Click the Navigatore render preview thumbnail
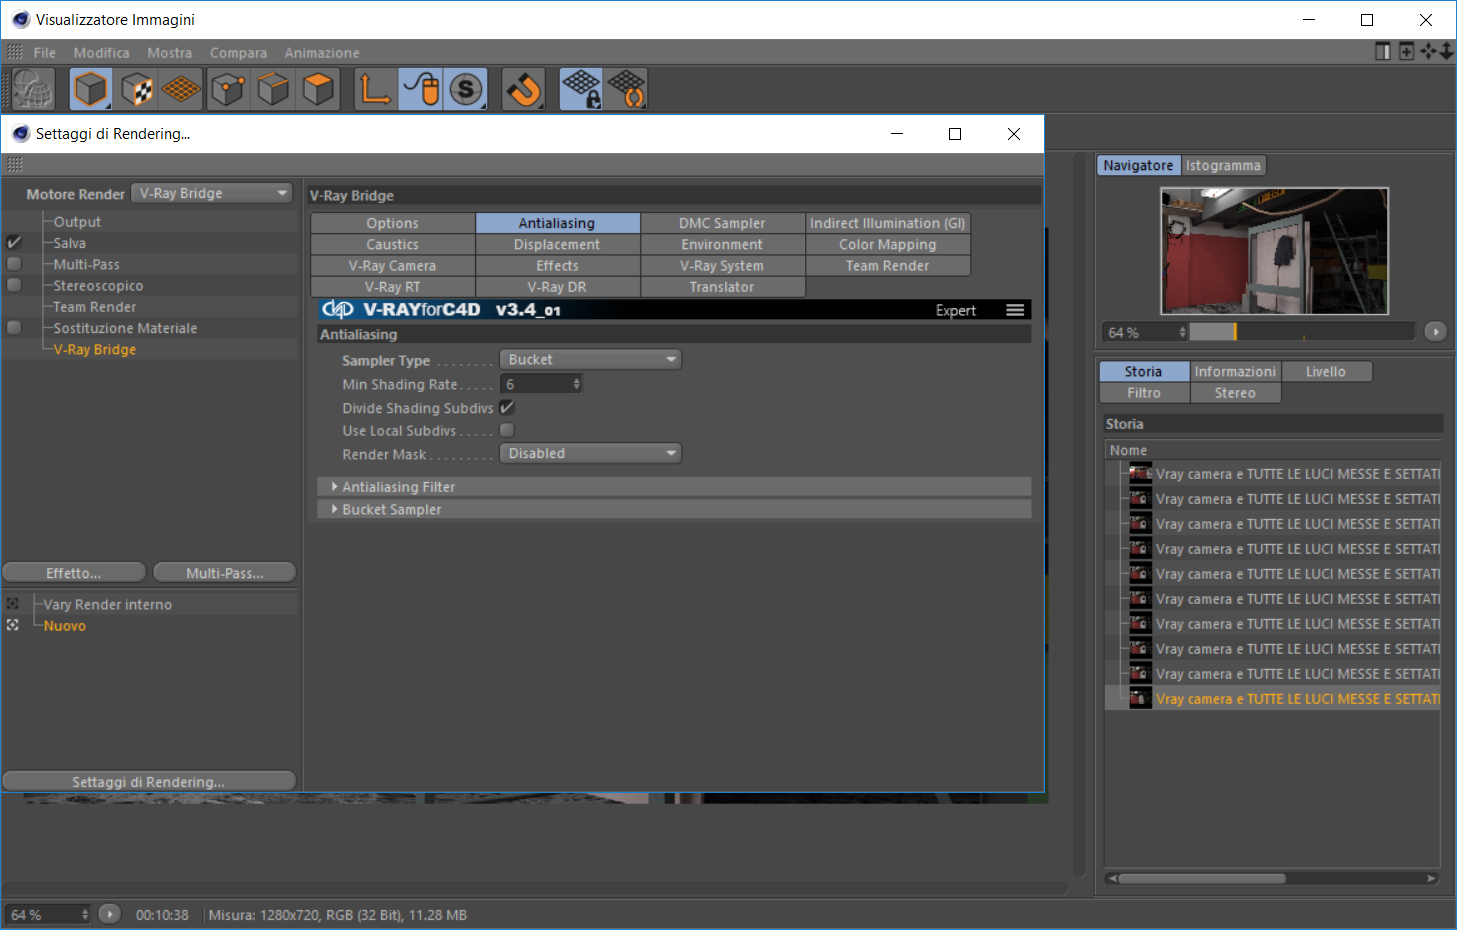Viewport: 1457px width, 930px height. 1274,251
